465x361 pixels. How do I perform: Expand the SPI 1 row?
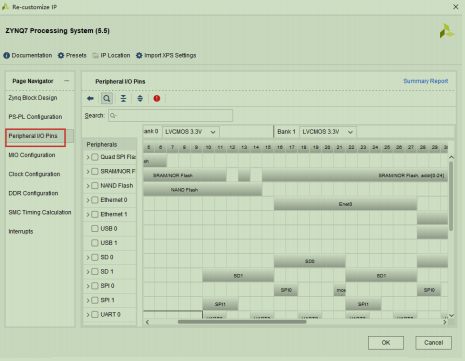click(x=88, y=300)
